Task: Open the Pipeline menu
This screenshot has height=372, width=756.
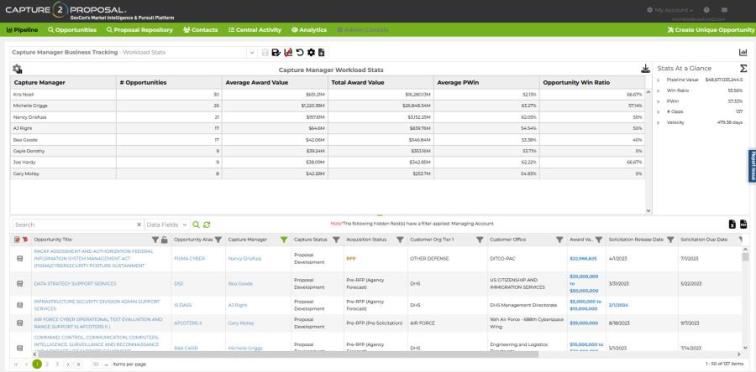Action: pyautogui.click(x=22, y=30)
